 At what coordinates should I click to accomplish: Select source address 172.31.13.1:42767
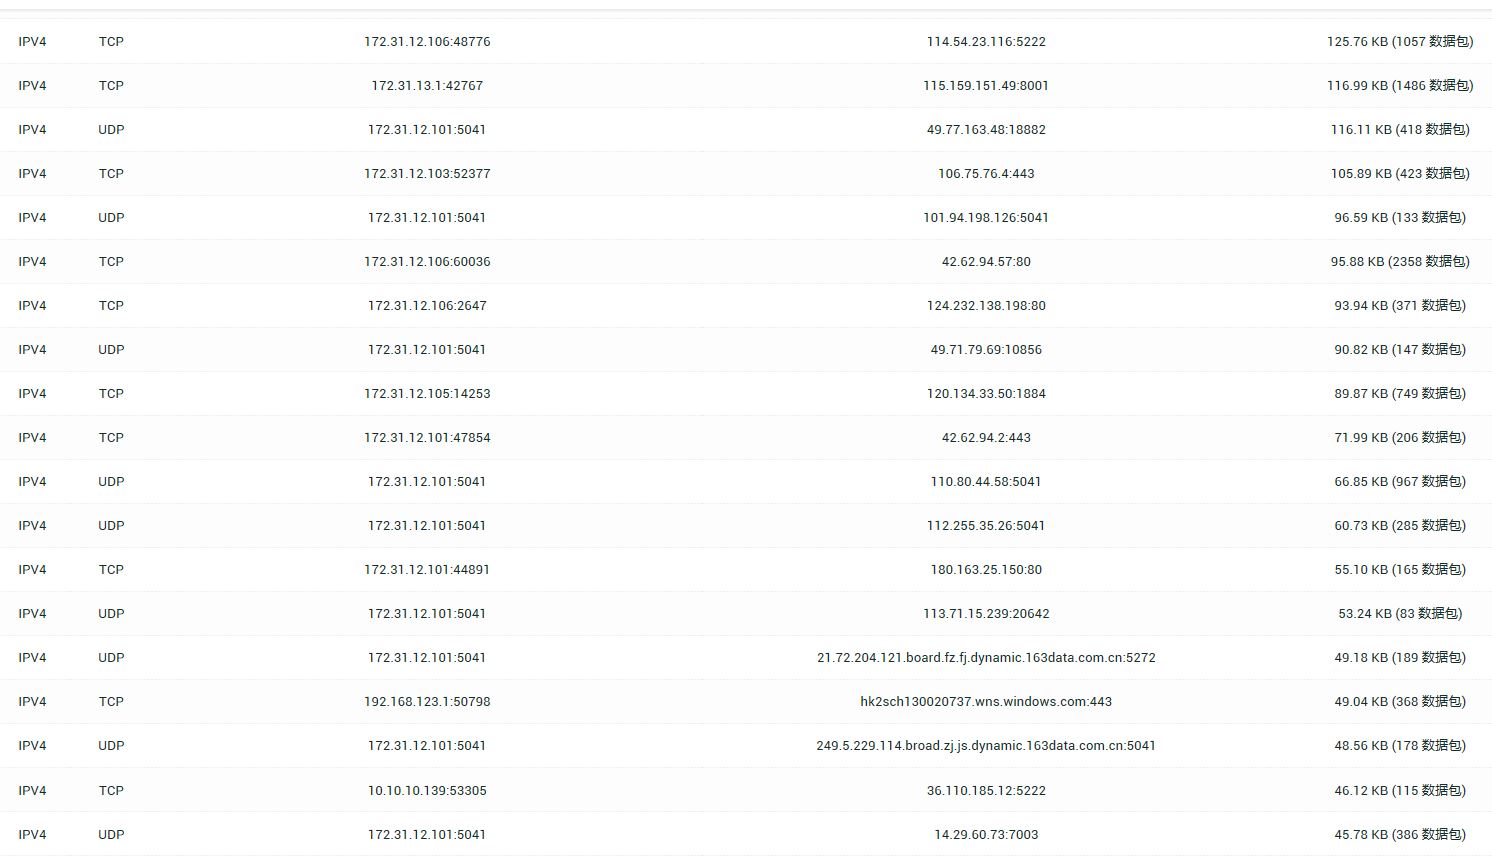pos(427,86)
